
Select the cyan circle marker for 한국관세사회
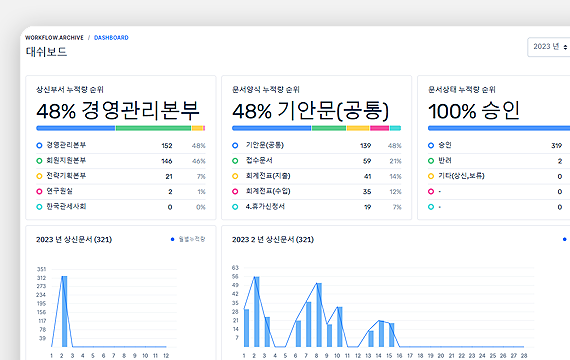tap(39, 207)
